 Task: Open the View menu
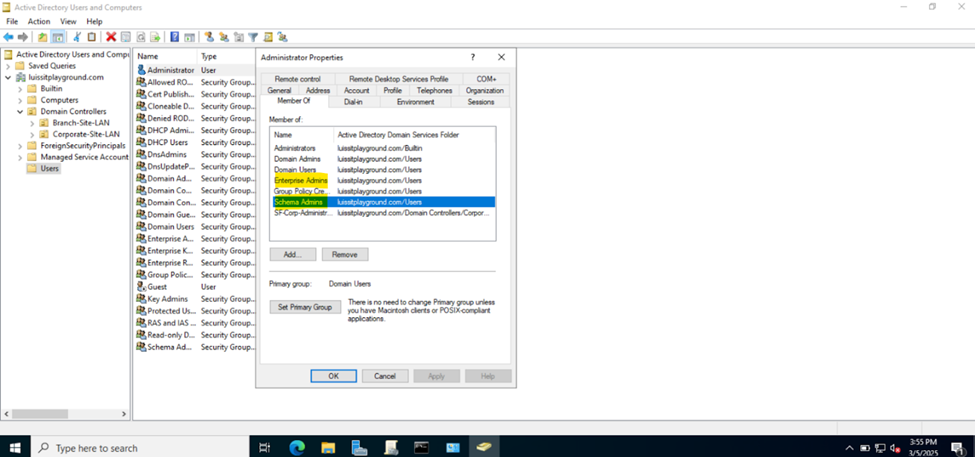click(x=68, y=21)
